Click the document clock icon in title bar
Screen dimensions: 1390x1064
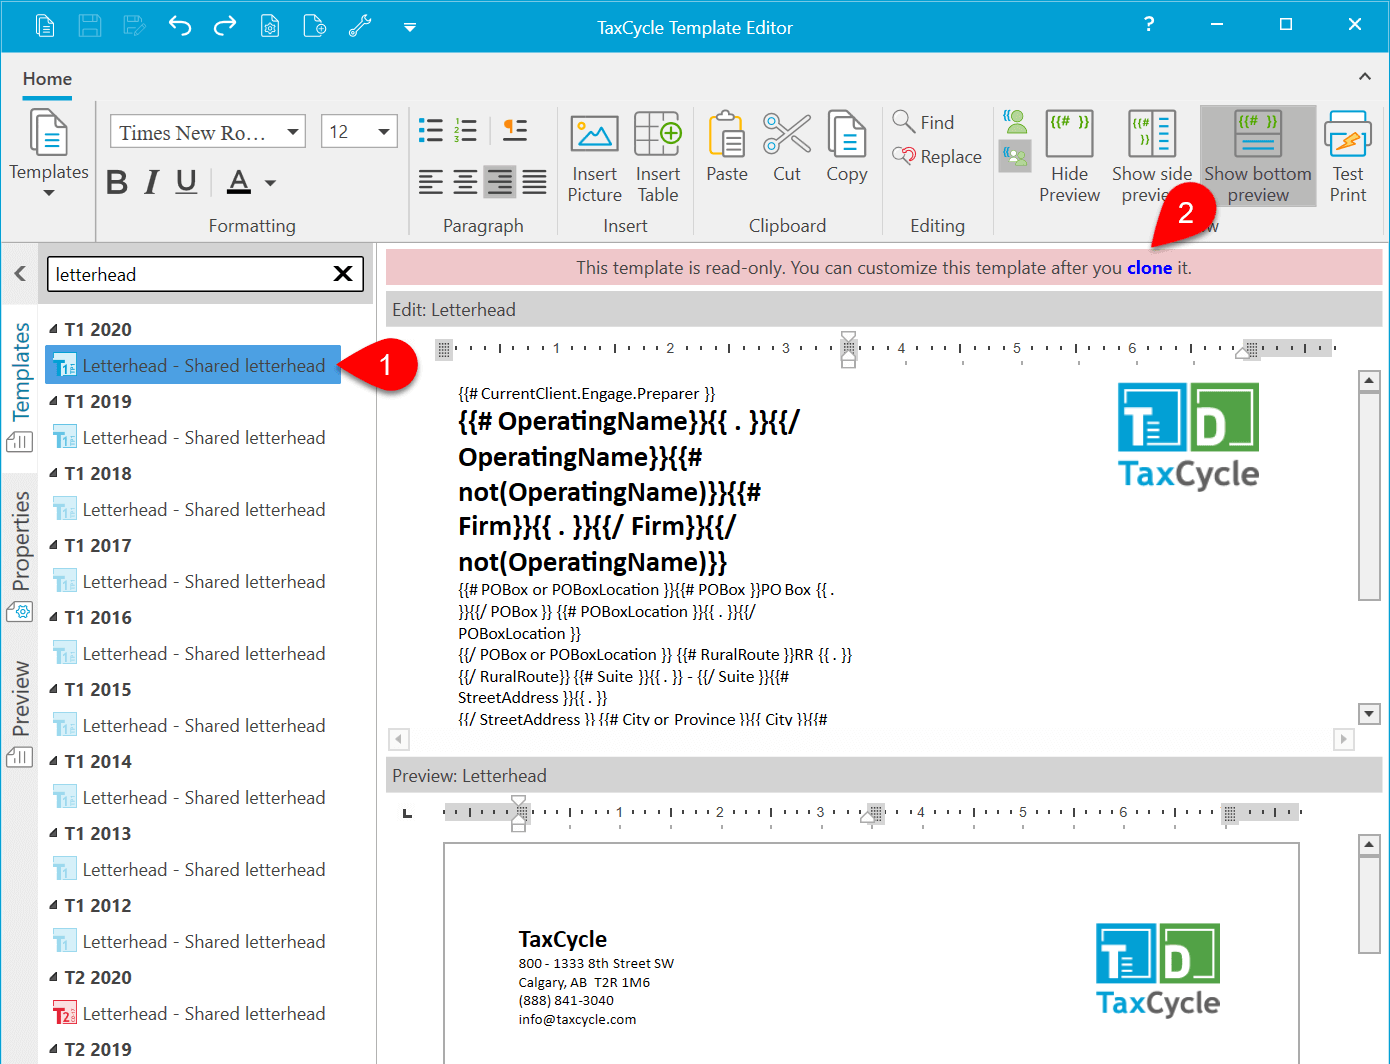pos(315,26)
